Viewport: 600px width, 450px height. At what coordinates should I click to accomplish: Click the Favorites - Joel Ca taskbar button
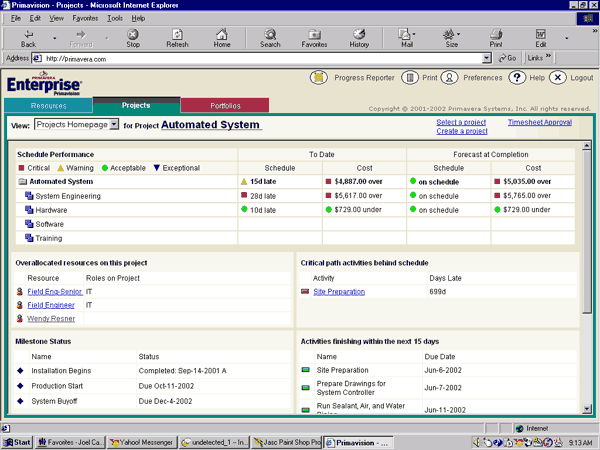tap(70, 442)
